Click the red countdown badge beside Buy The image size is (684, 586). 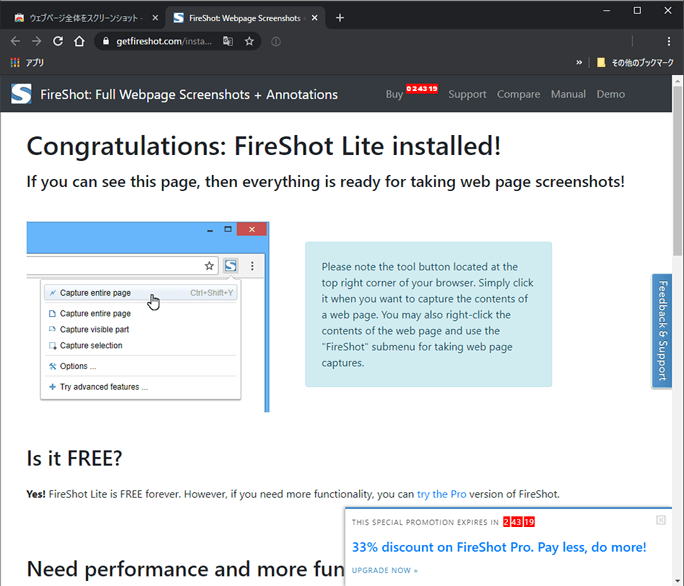422,89
